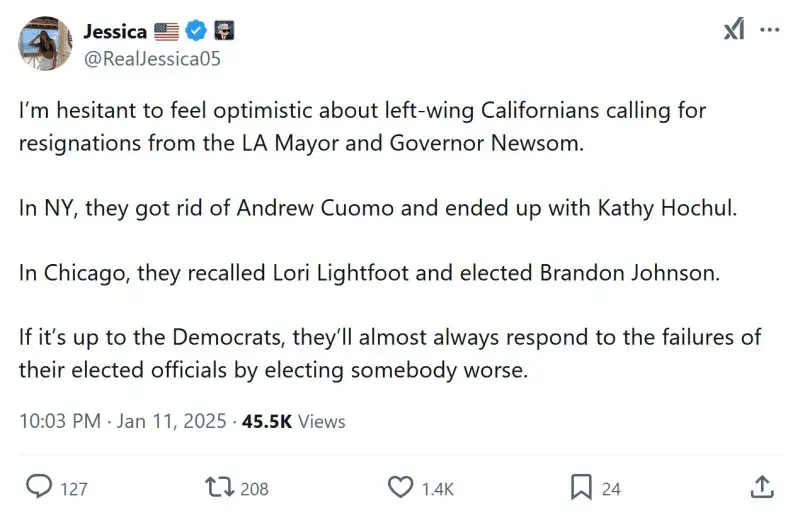Click the American flag emoji next to name
Screen dimensions: 800x513
point(167,31)
